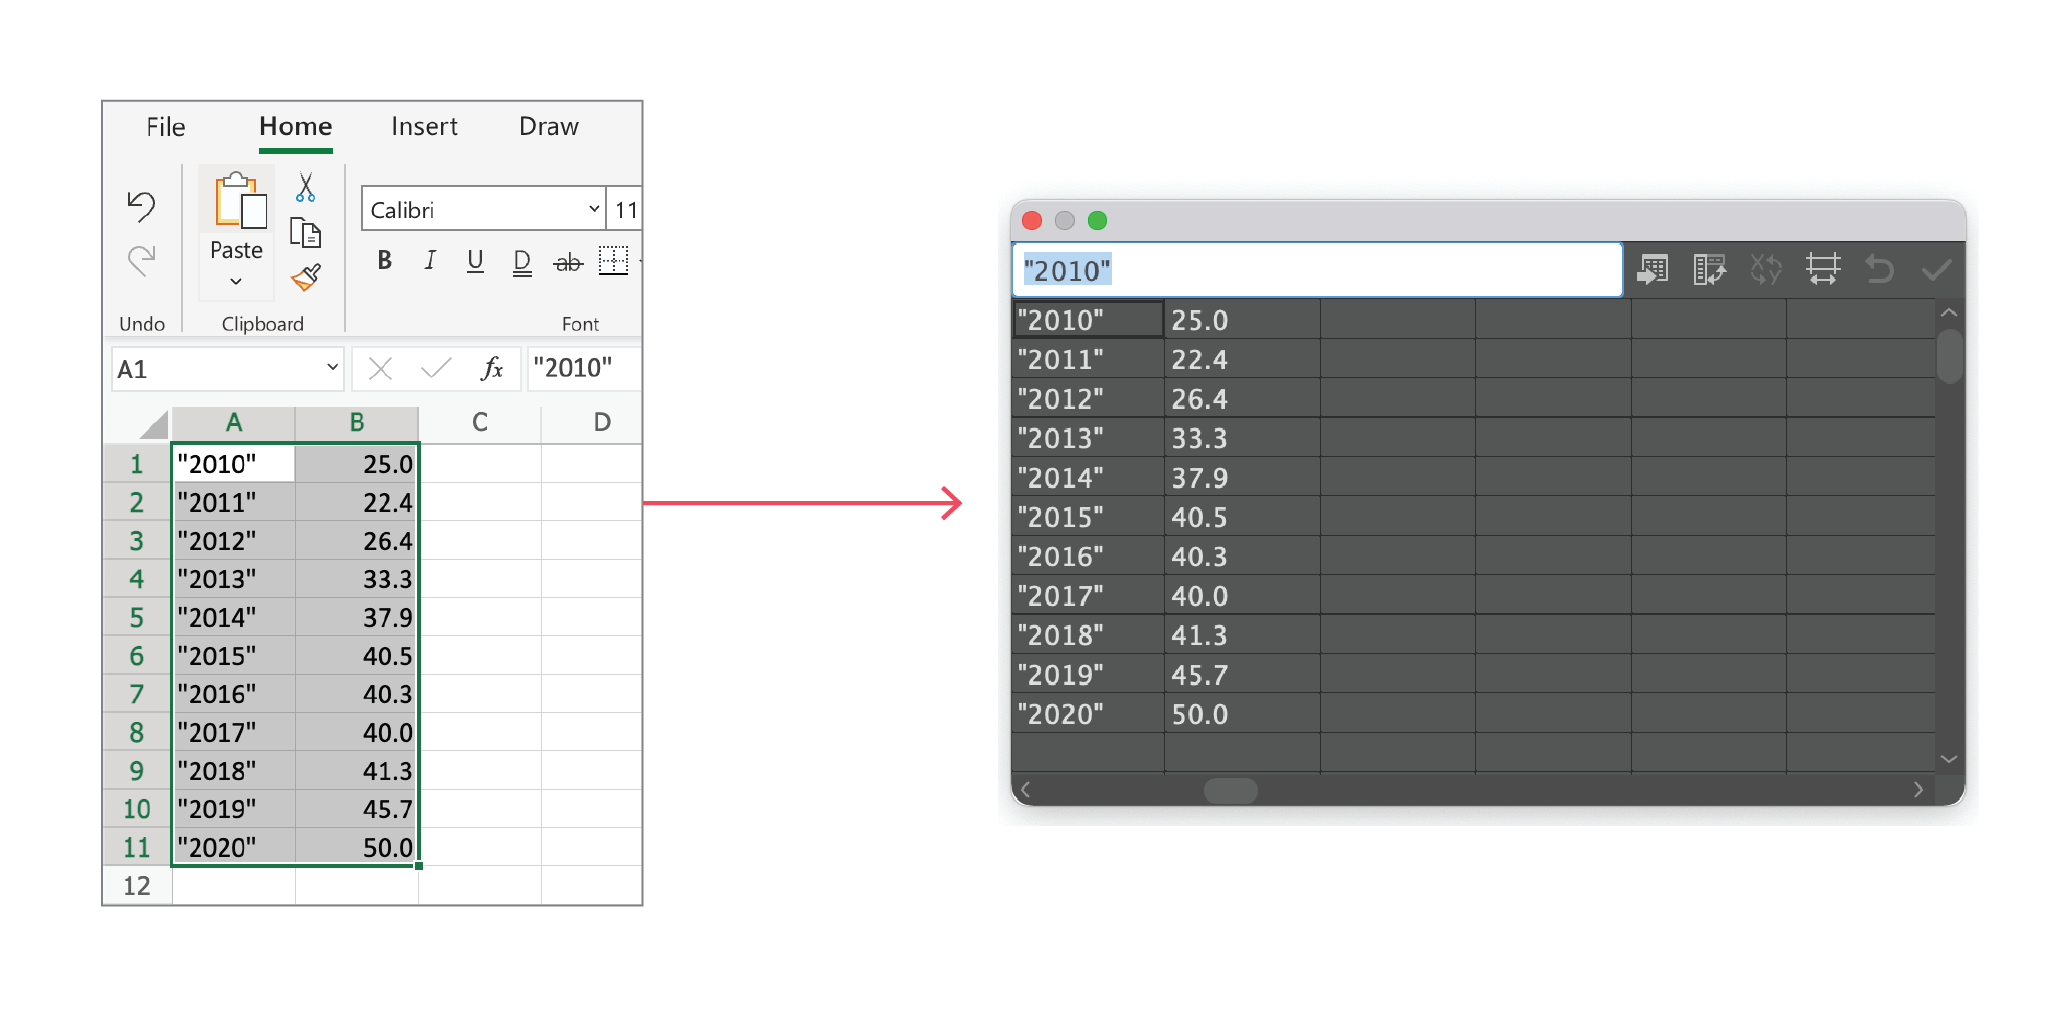Image resolution: width=2070 pixels, height=1013 pixels.
Task: Click Excel cell containing "2010"
Action: click(x=234, y=464)
